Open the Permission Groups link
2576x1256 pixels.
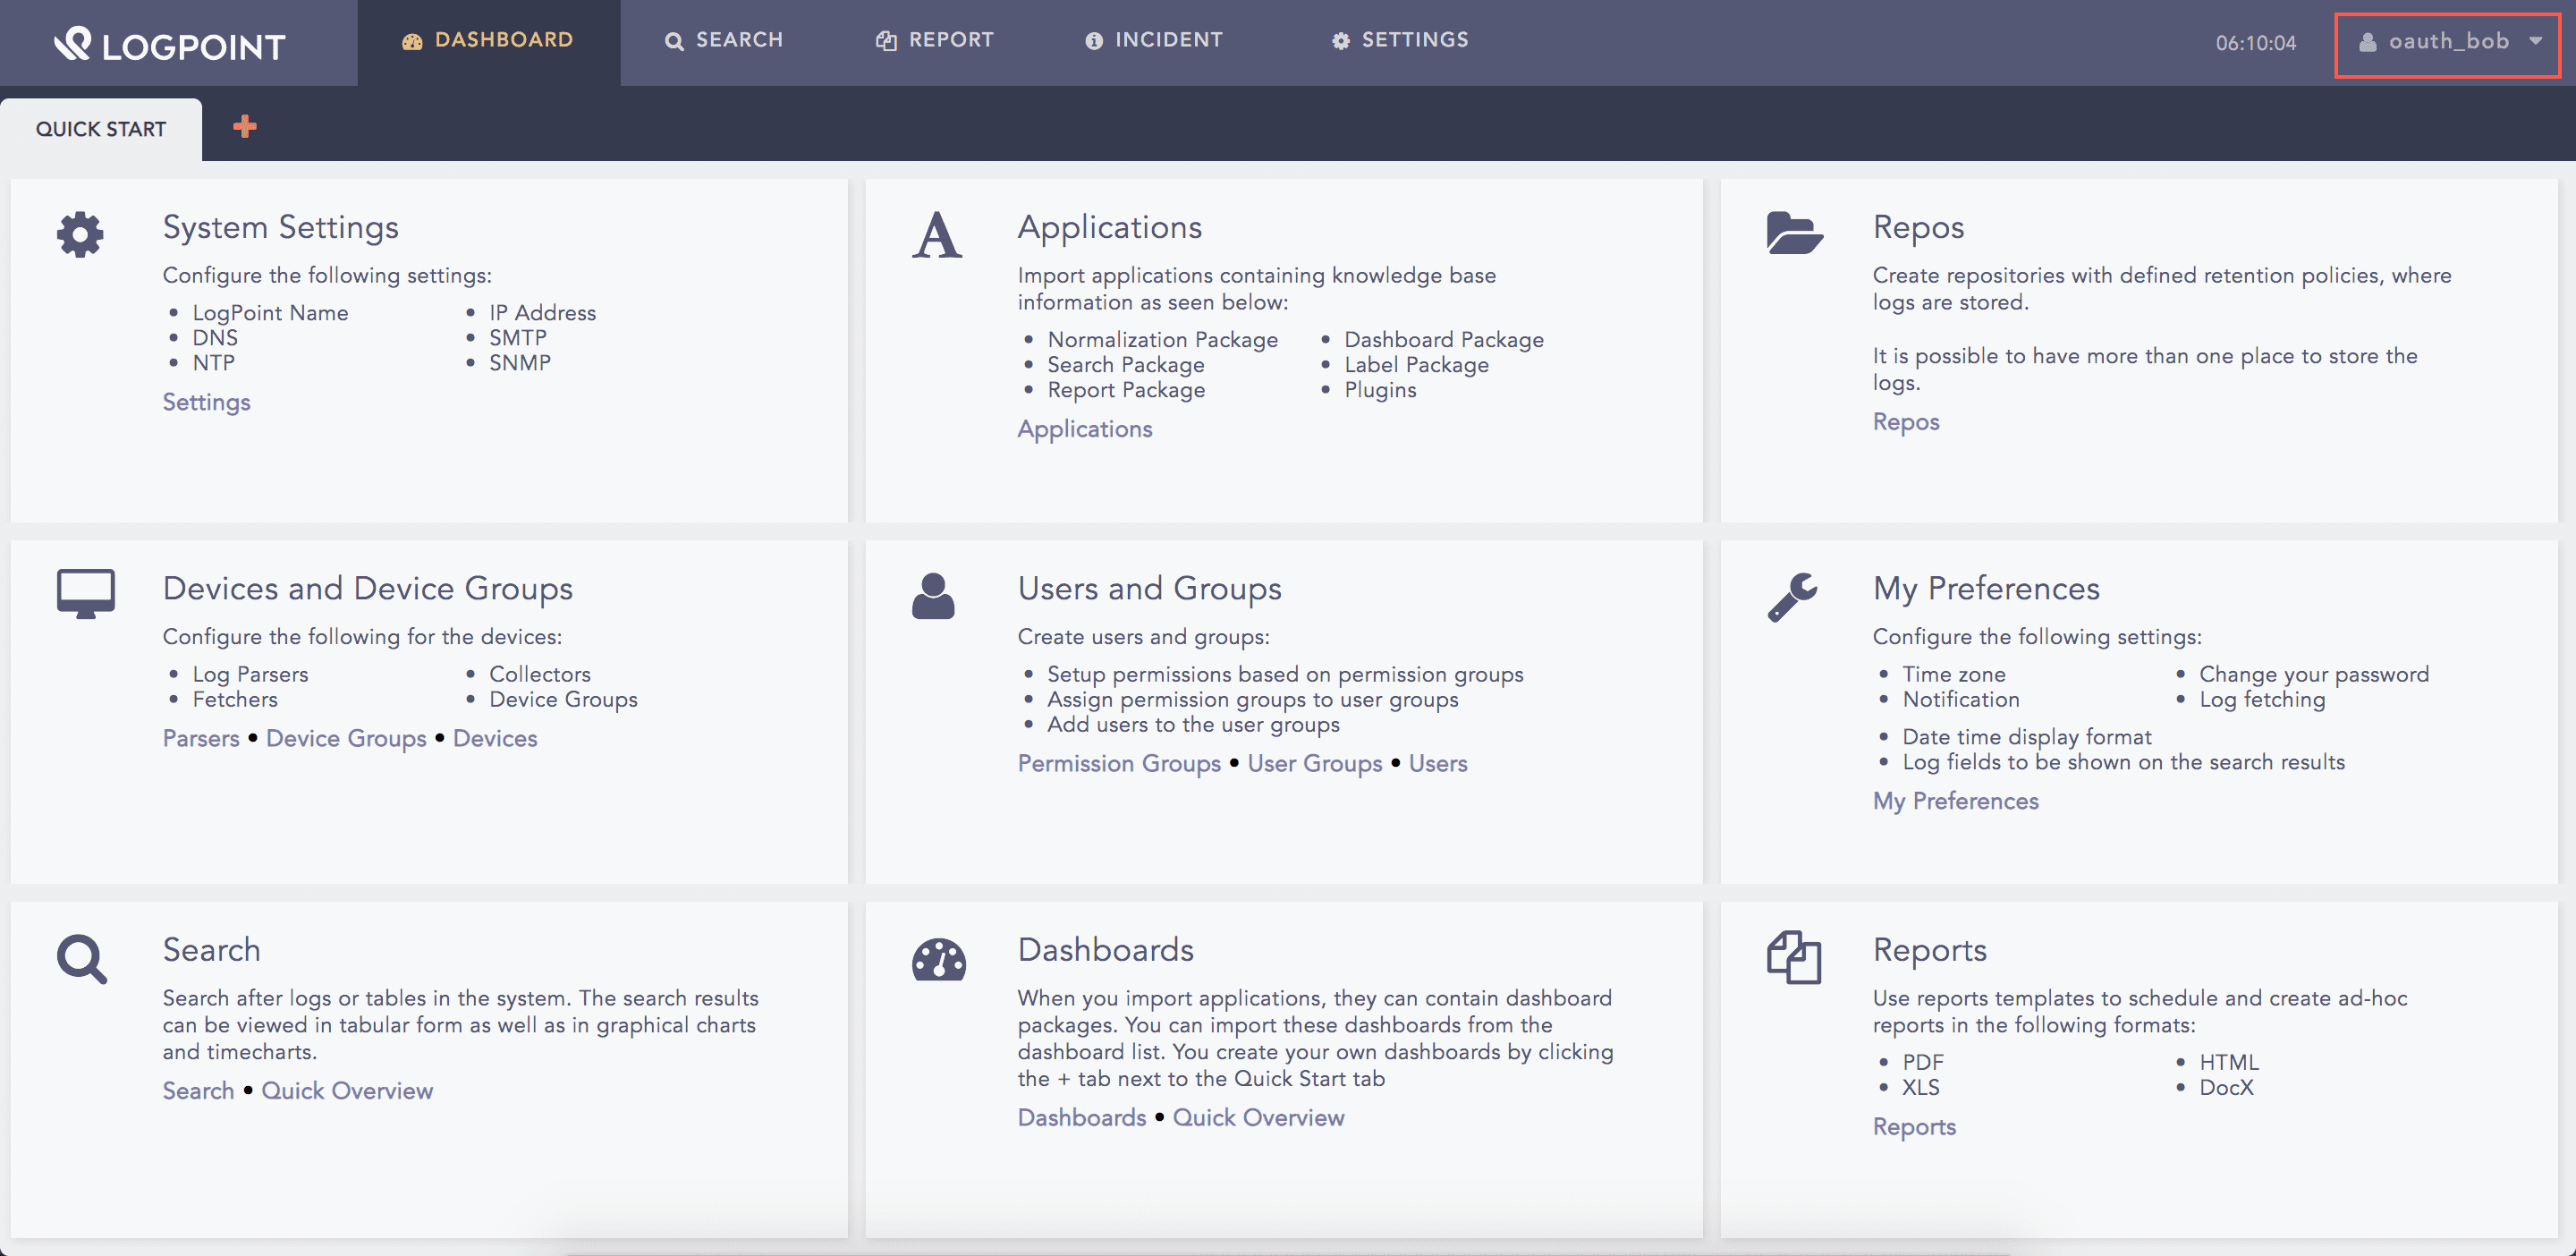click(x=1118, y=763)
